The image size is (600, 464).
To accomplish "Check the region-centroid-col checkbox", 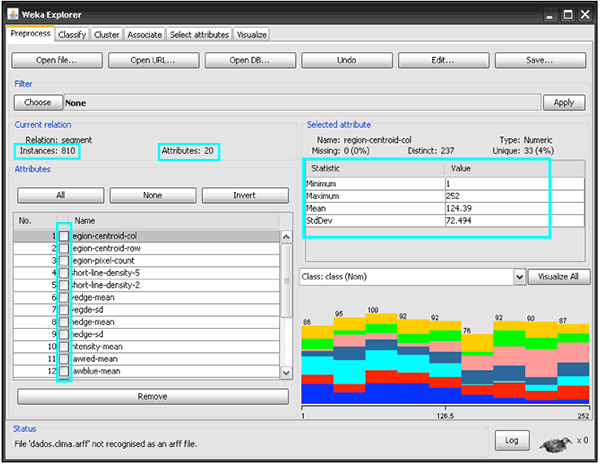I will click(x=64, y=236).
